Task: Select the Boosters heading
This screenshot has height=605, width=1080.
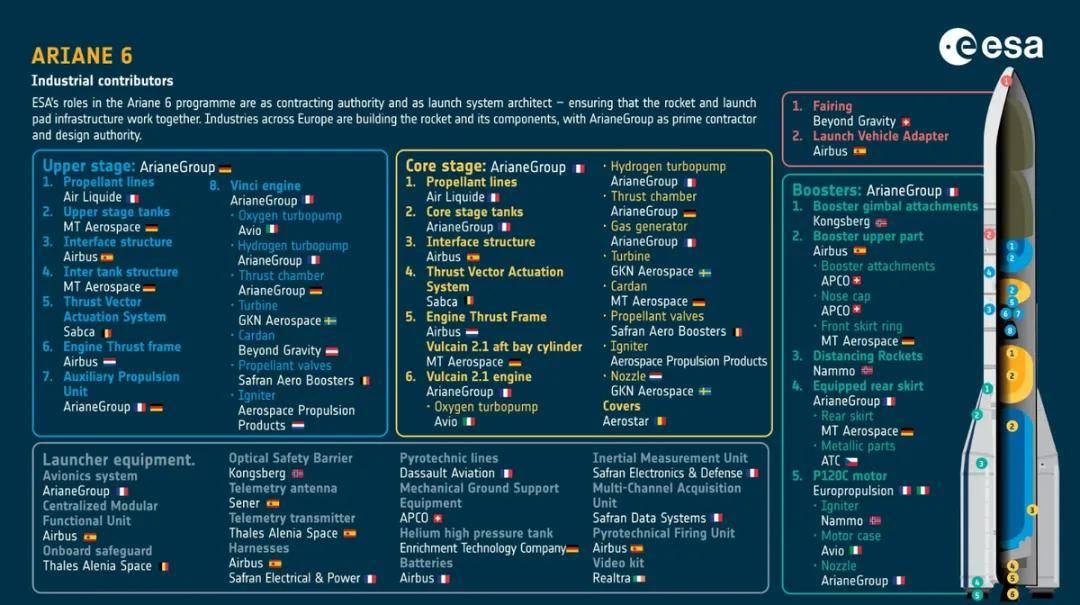Action: 827,190
